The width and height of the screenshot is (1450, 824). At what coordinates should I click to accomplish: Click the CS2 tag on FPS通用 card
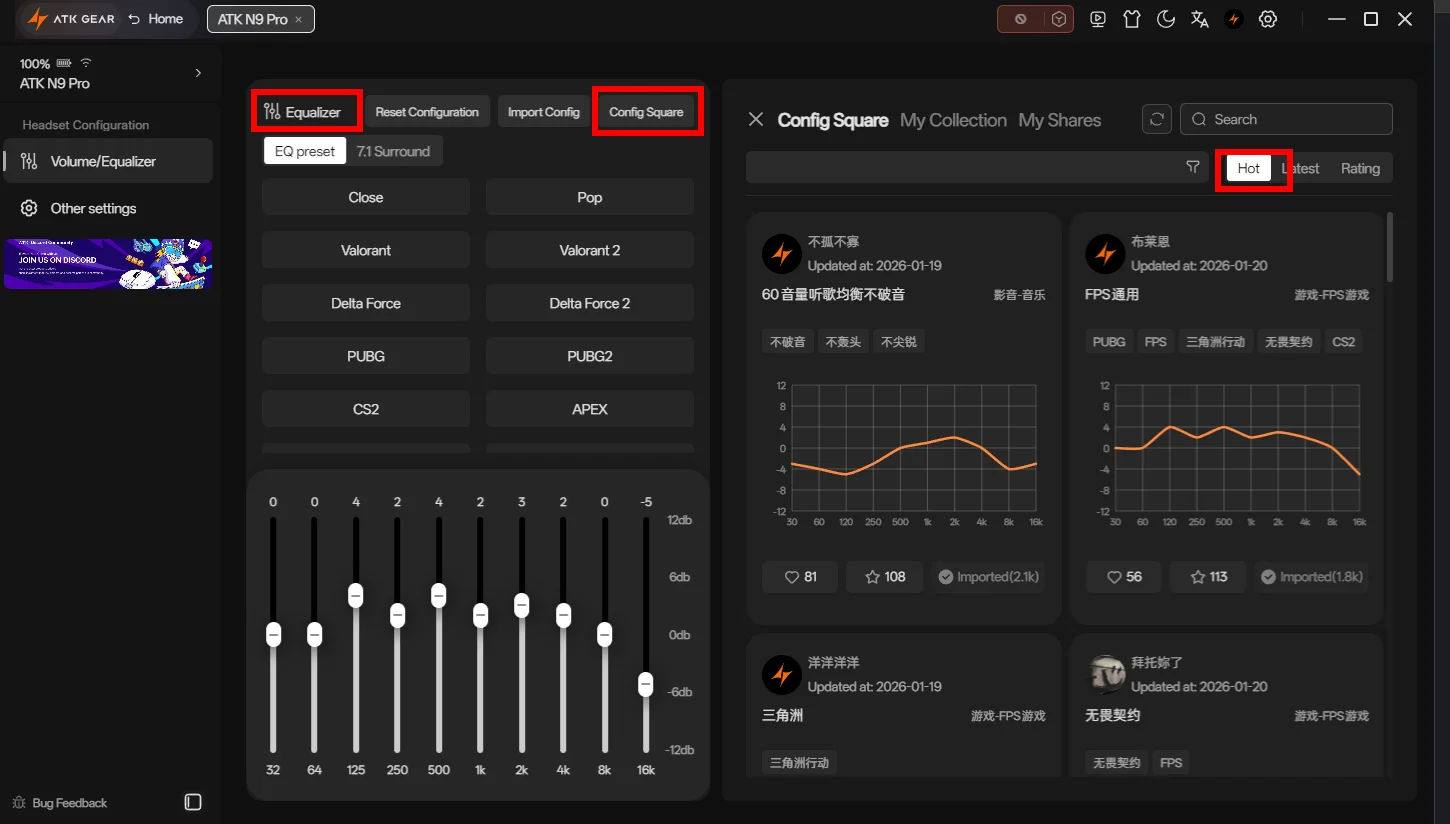(x=1344, y=342)
